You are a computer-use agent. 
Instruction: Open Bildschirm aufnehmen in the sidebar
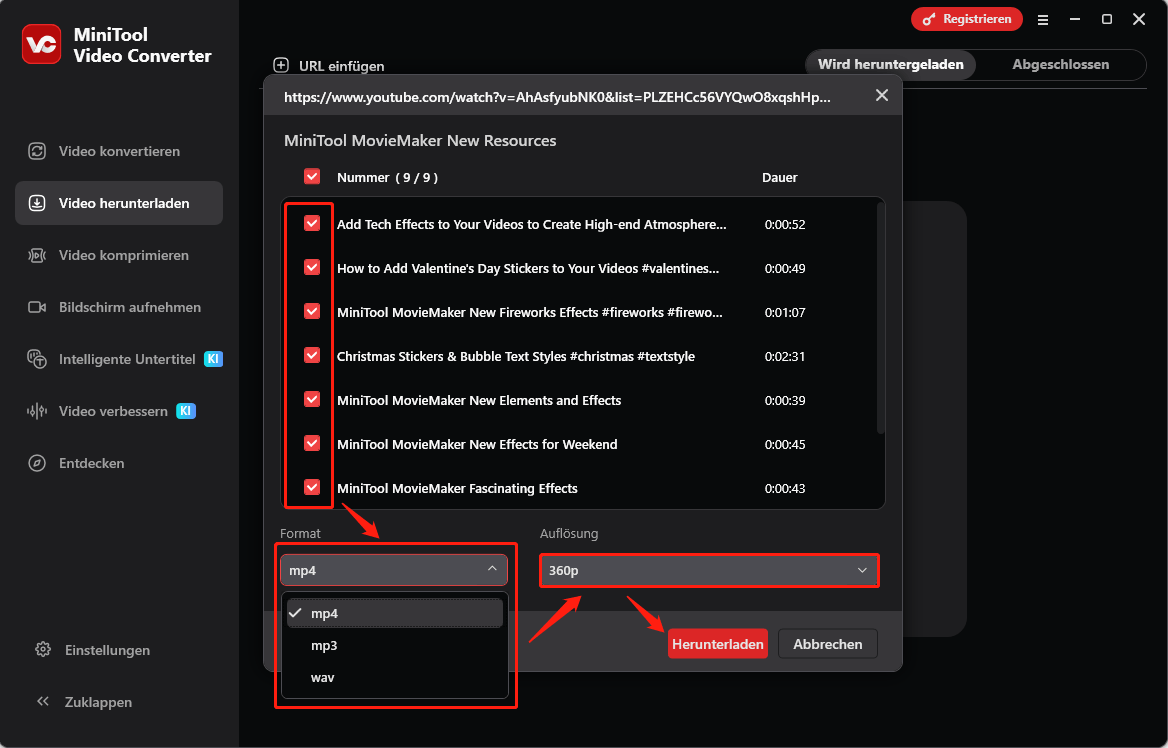pyautogui.click(x=119, y=307)
